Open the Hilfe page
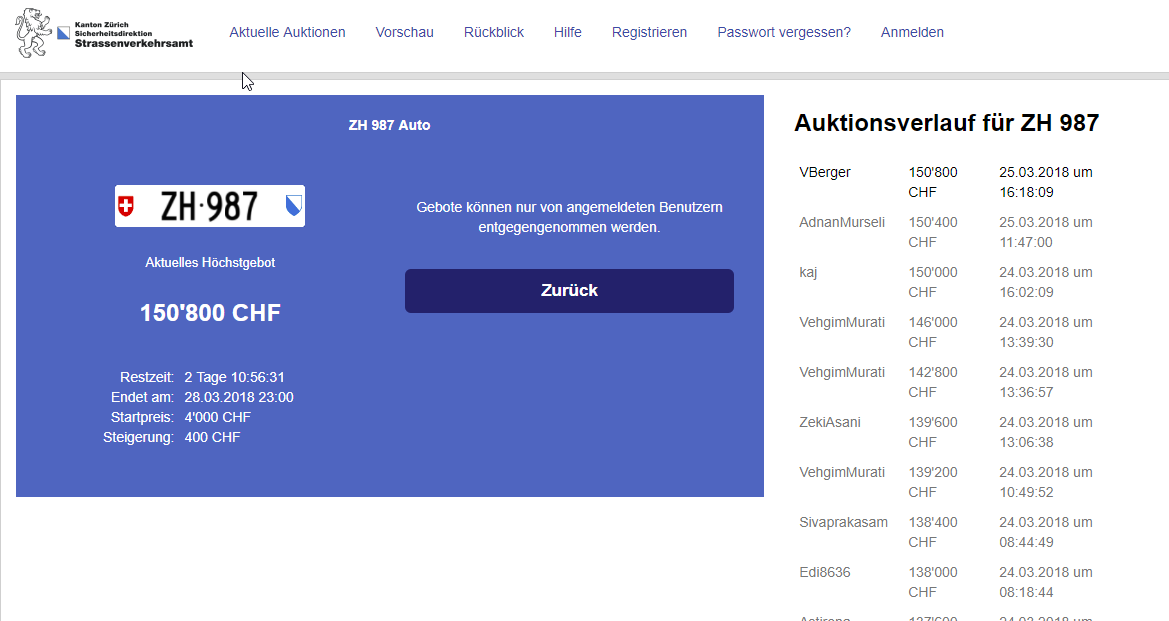The image size is (1169, 621). point(567,32)
